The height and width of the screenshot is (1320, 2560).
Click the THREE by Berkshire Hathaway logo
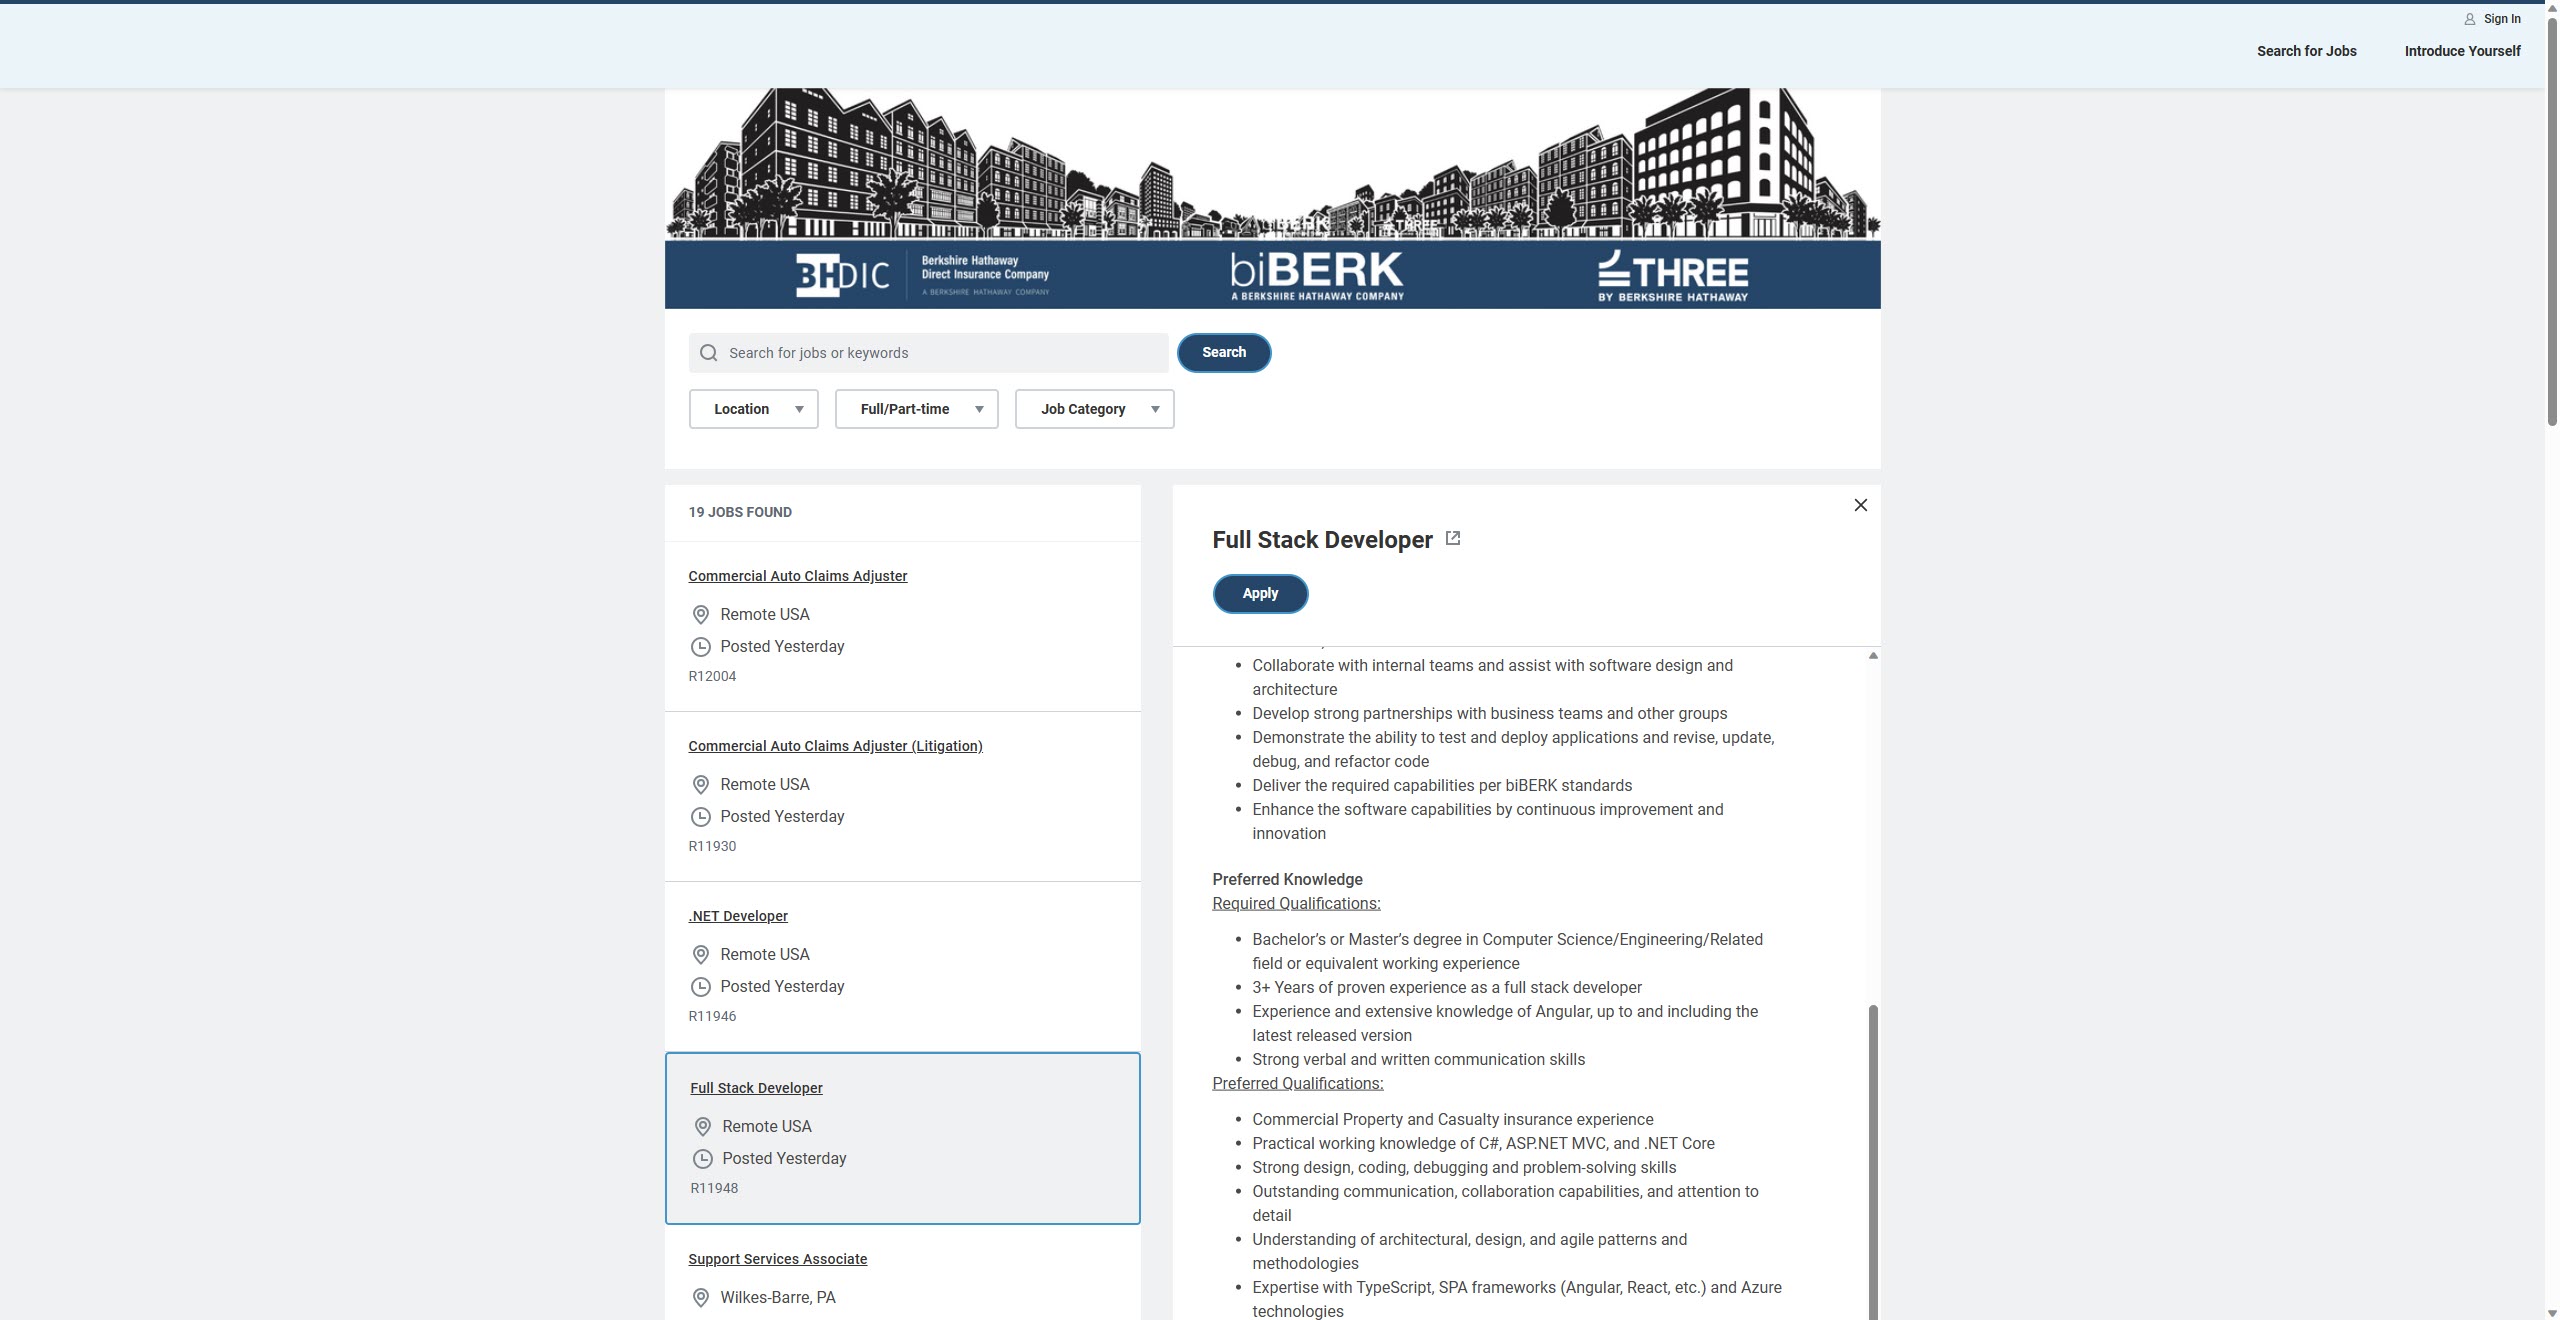click(x=1671, y=273)
